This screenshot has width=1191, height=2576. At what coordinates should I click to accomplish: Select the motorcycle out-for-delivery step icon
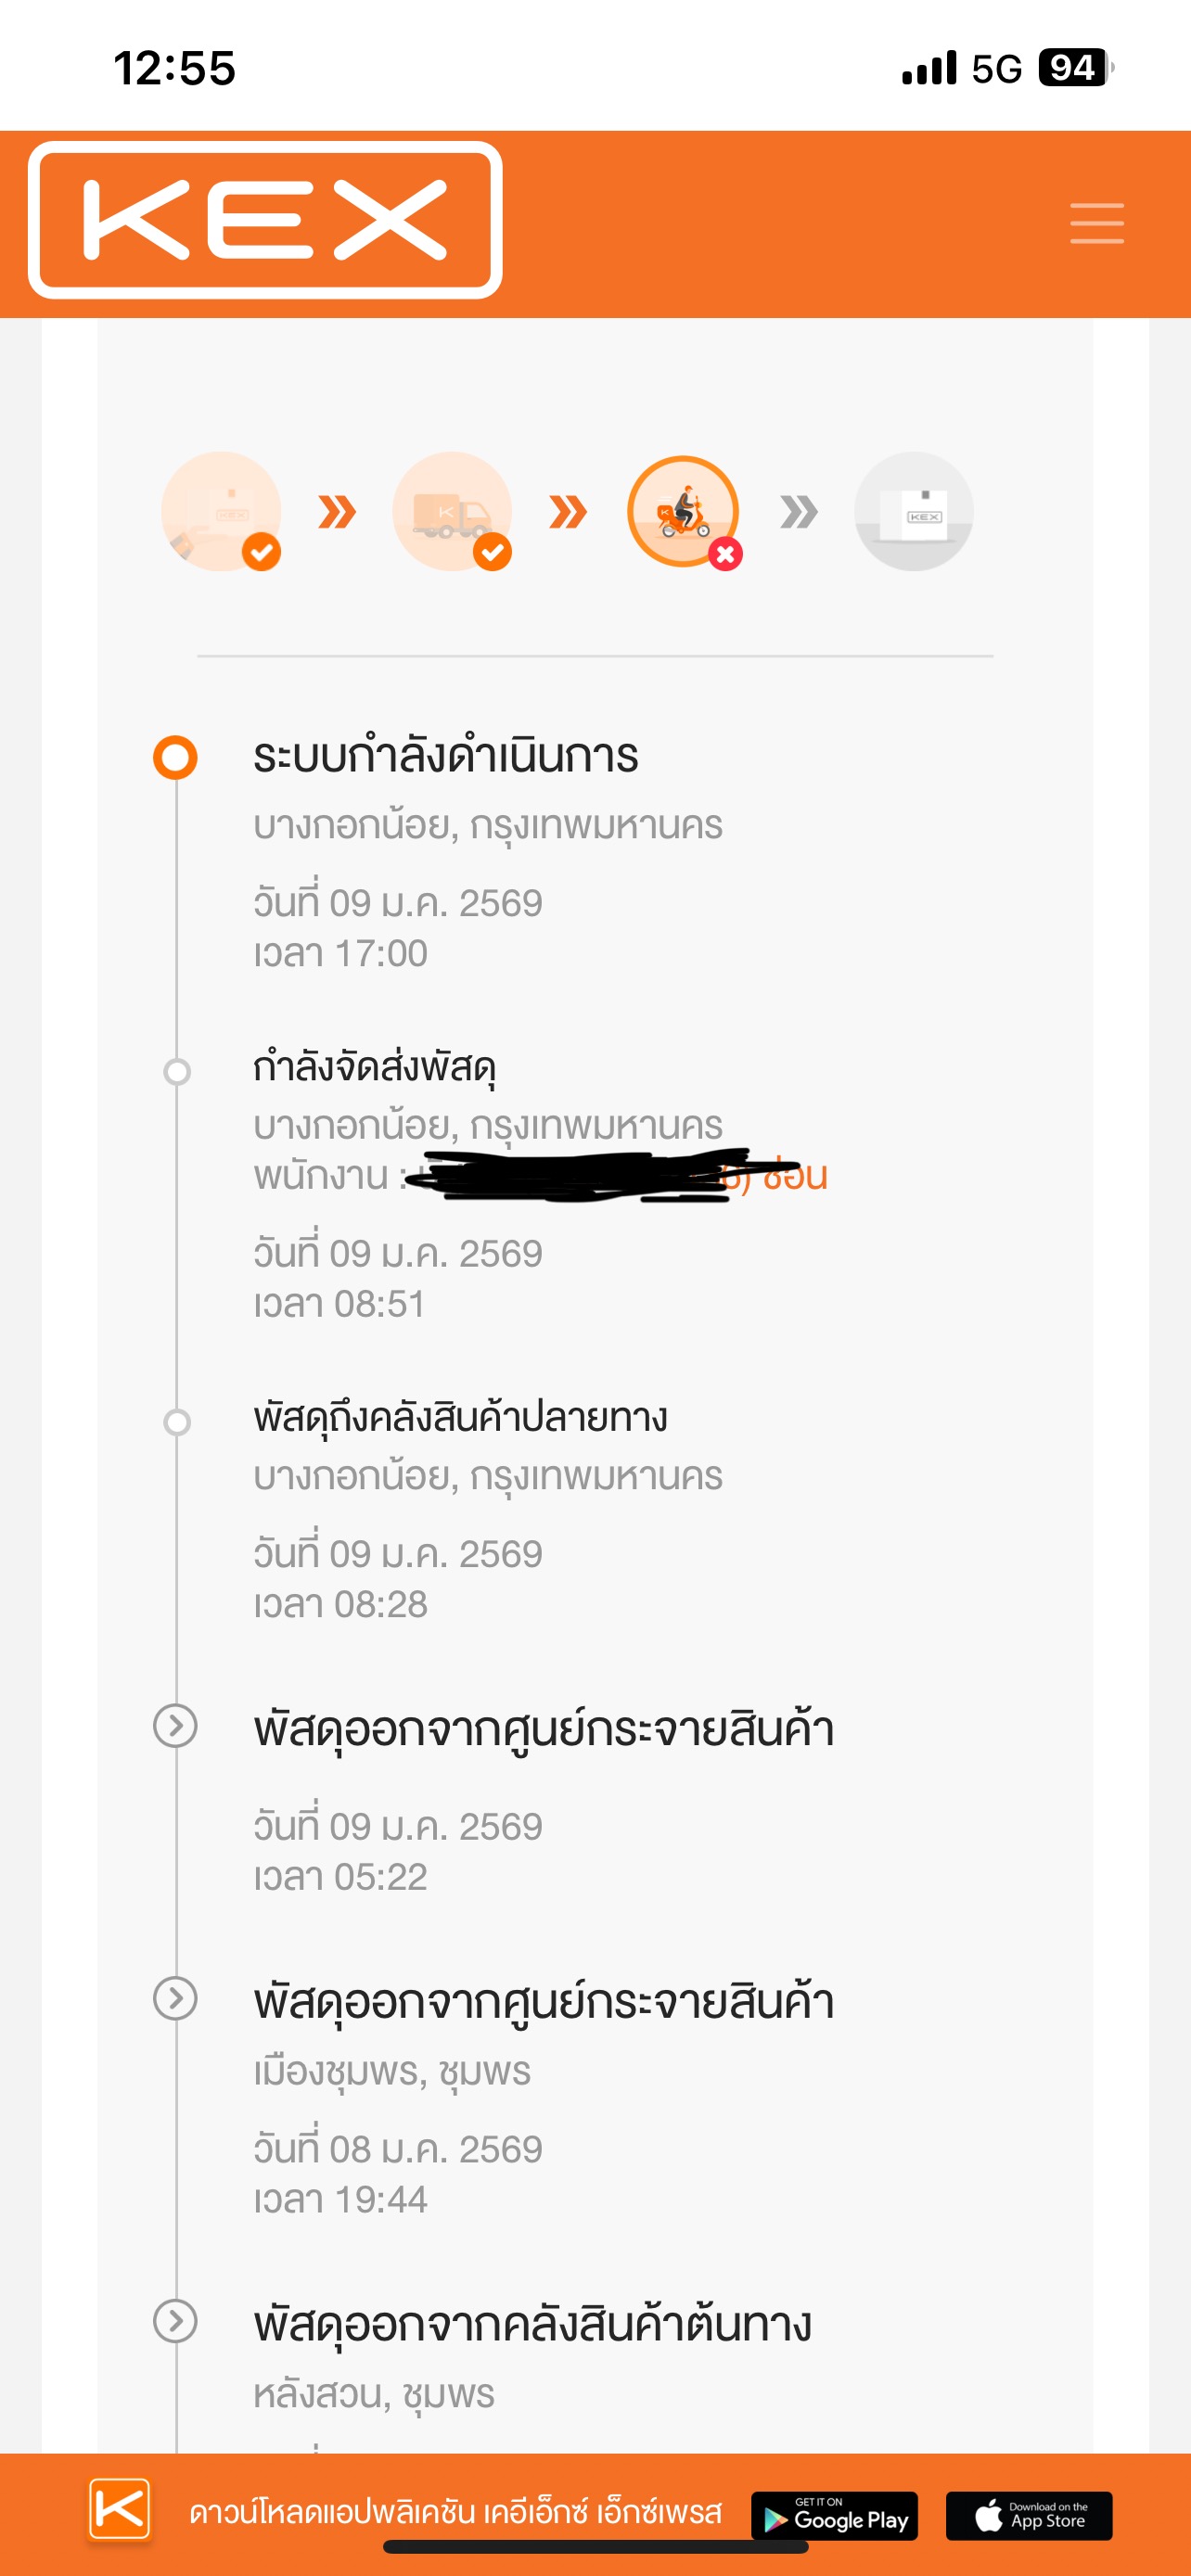point(683,511)
